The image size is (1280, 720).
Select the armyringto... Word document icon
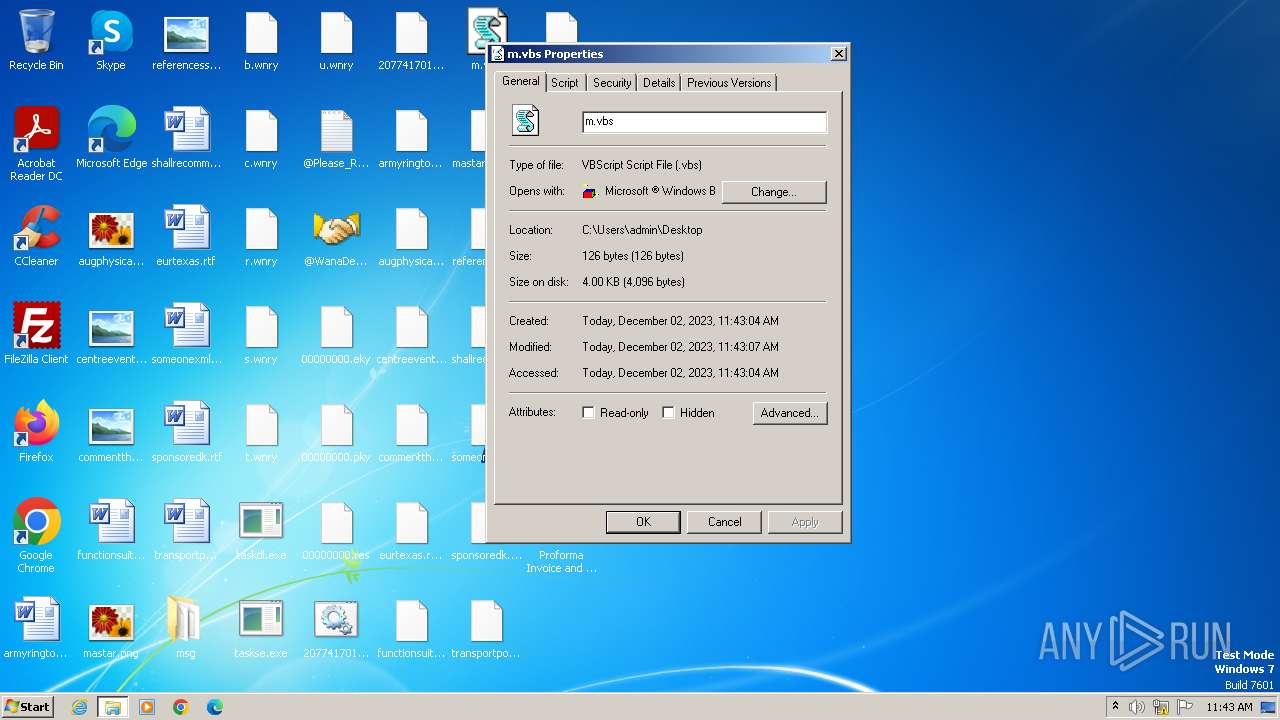pos(36,628)
